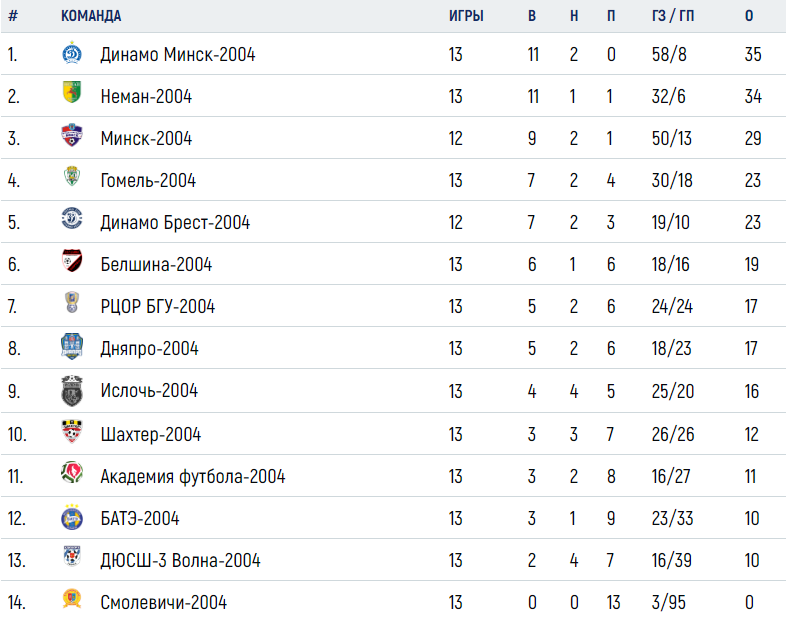Click the Неман-2004 green-yellow crest

click(72, 92)
